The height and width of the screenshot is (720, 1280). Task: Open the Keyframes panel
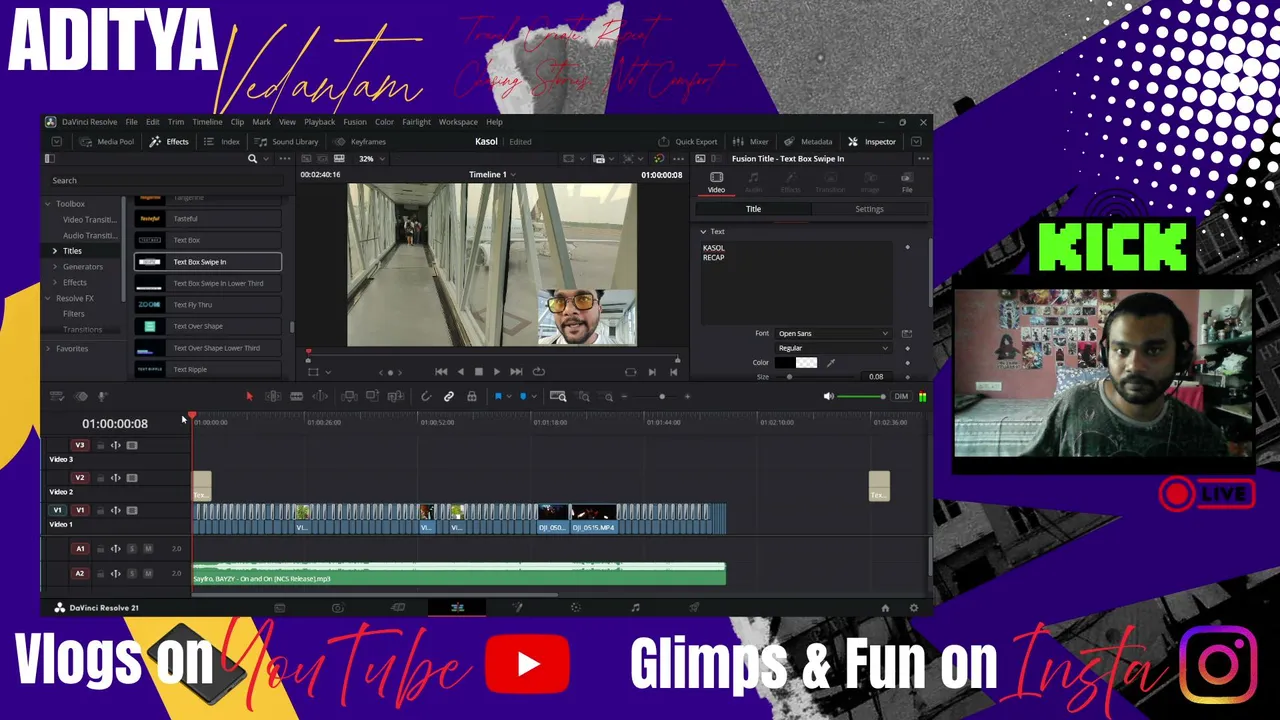(360, 142)
